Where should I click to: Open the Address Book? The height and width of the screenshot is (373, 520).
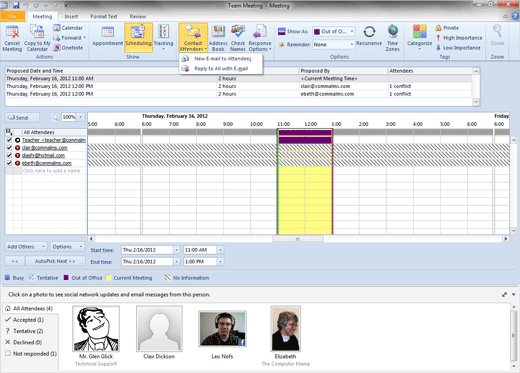[x=218, y=37]
